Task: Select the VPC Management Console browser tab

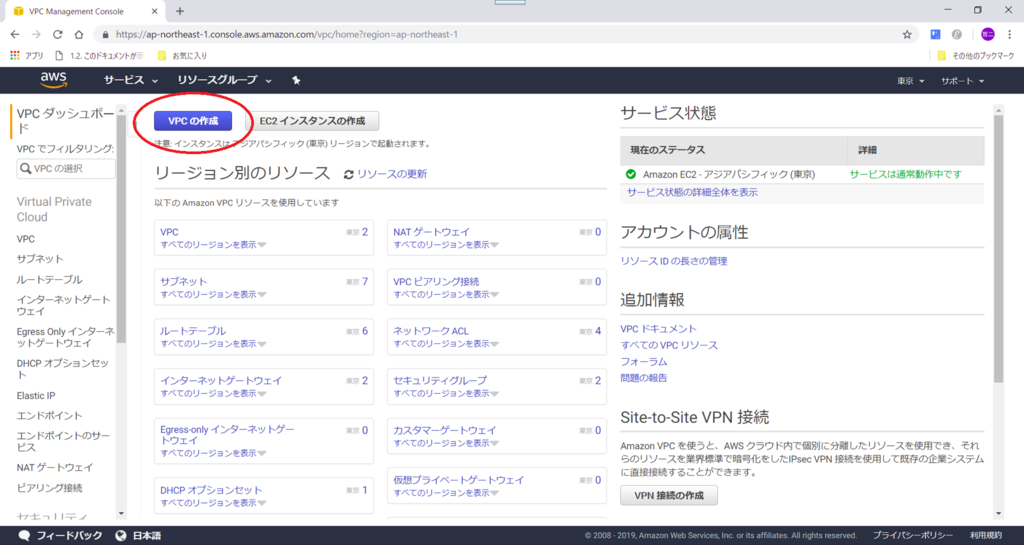Action: click(x=85, y=11)
